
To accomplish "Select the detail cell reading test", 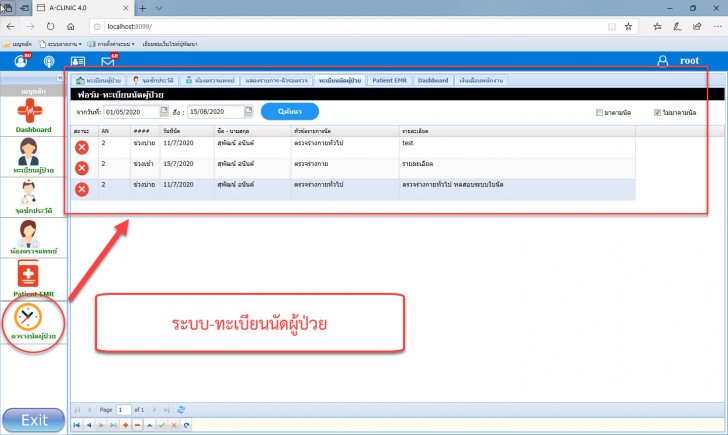I will click(517, 147).
